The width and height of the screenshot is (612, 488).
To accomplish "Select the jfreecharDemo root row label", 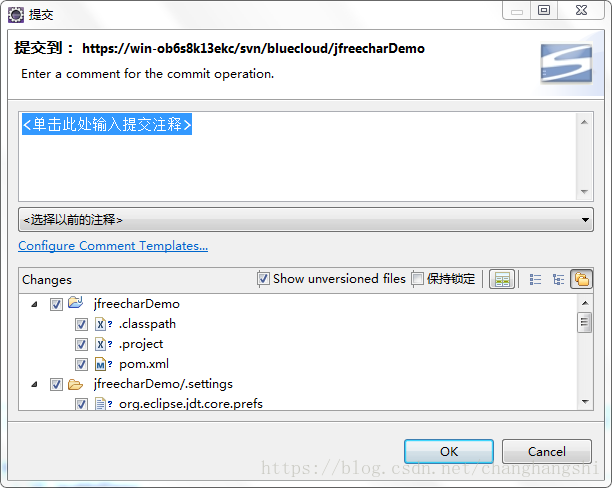I will pos(137,304).
